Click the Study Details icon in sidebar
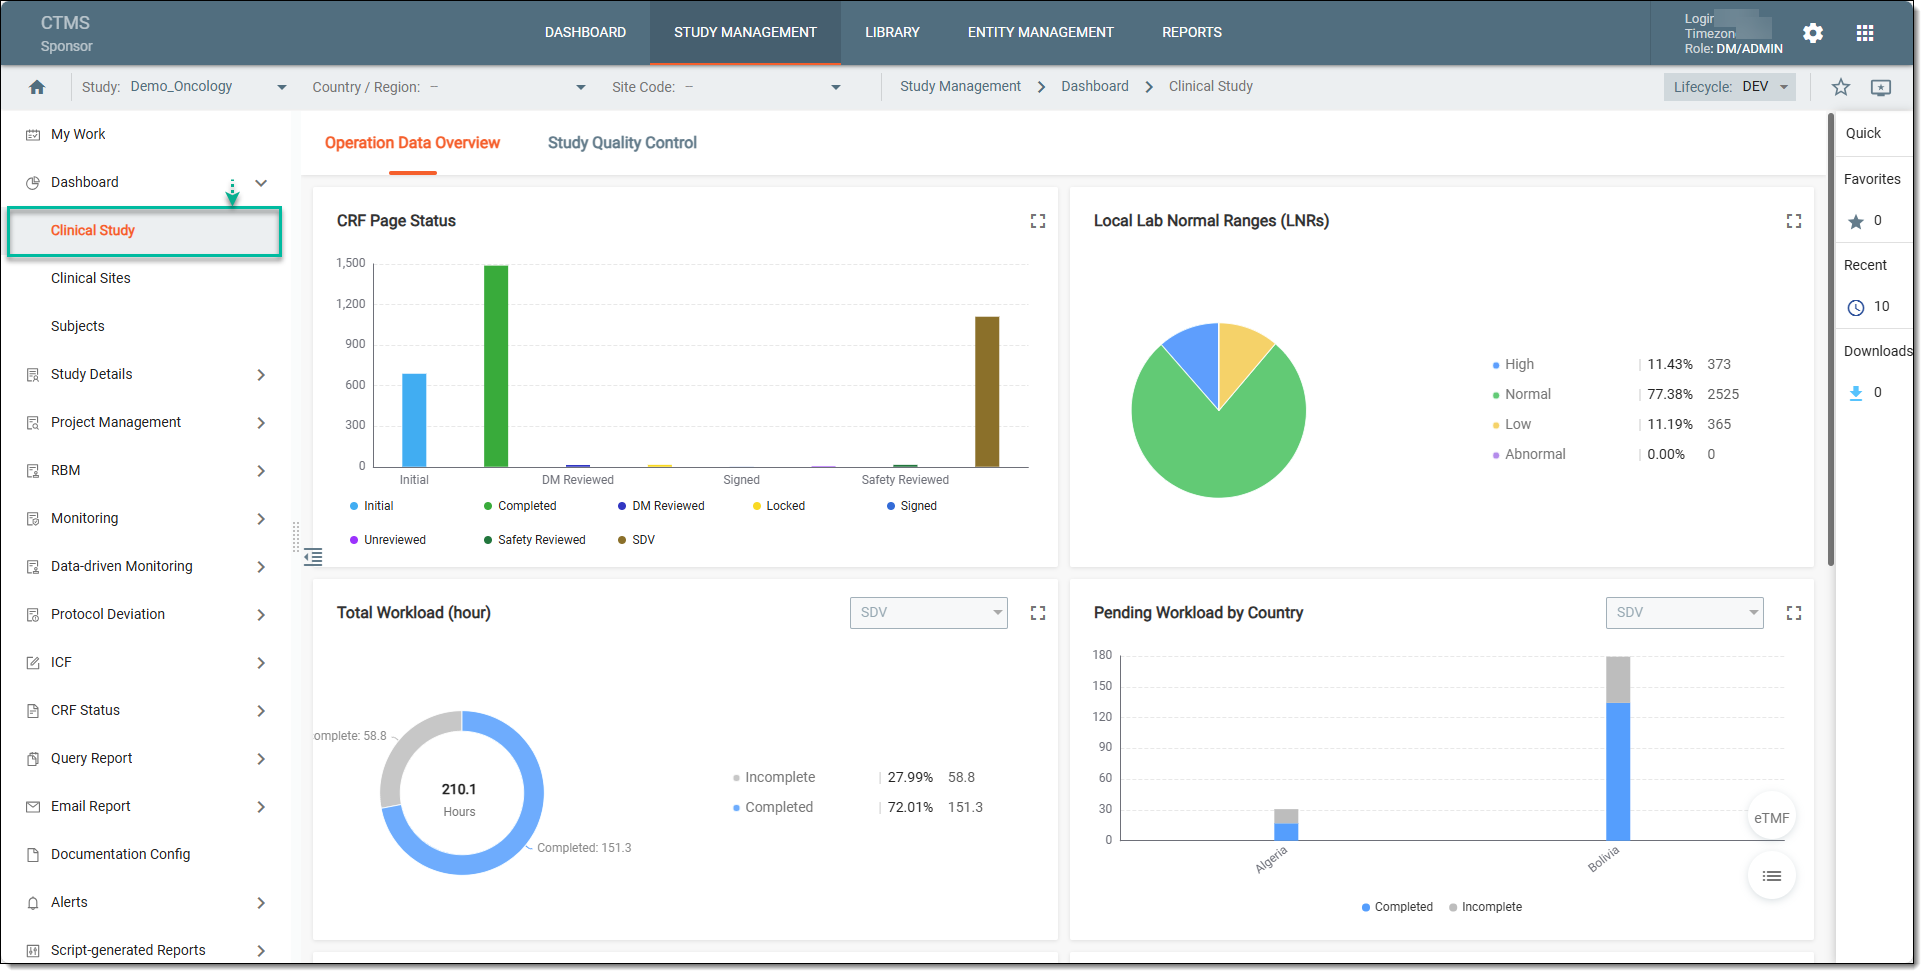This screenshot has width=1926, height=976. tap(33, 375)
